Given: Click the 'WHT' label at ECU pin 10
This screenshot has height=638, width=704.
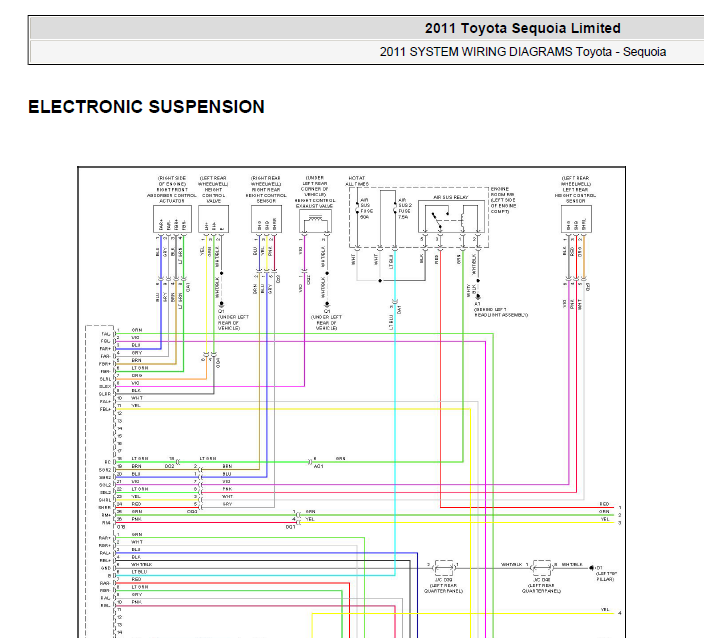Looking at the screenshot, I should click(137, 398).
